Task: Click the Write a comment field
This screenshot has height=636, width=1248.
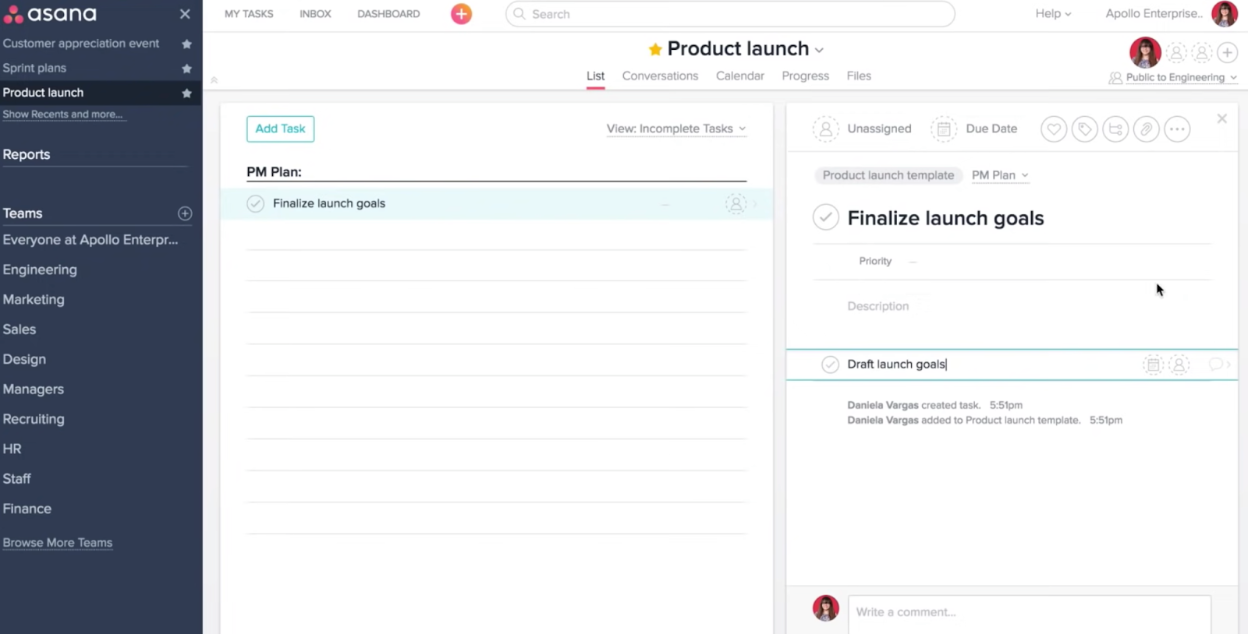Action: click(1028, 612)
